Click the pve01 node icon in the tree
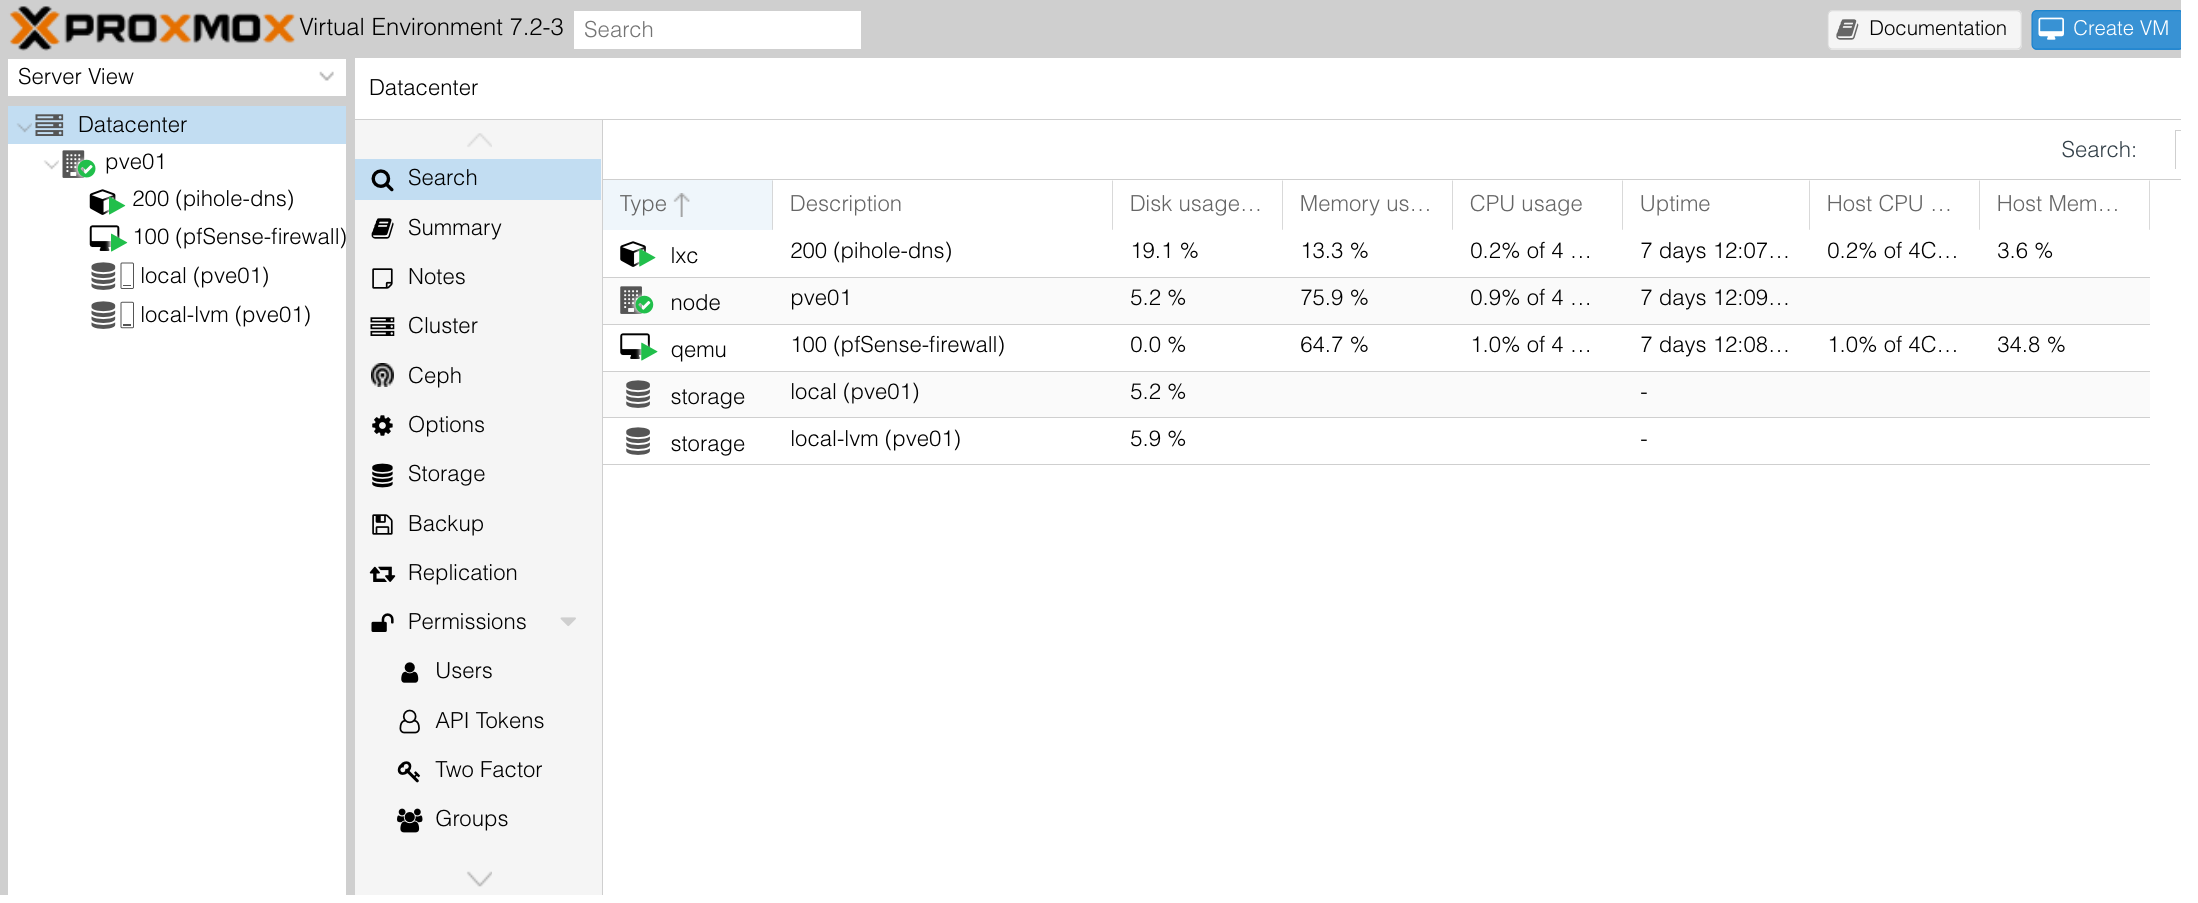Screen dimensions: 2198x903 (x=78, y=163)
